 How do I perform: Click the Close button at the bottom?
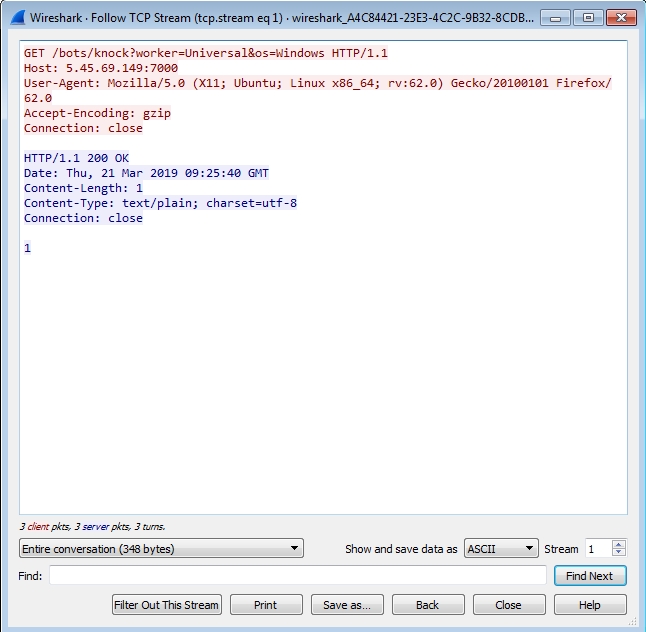tap(509, 605)
